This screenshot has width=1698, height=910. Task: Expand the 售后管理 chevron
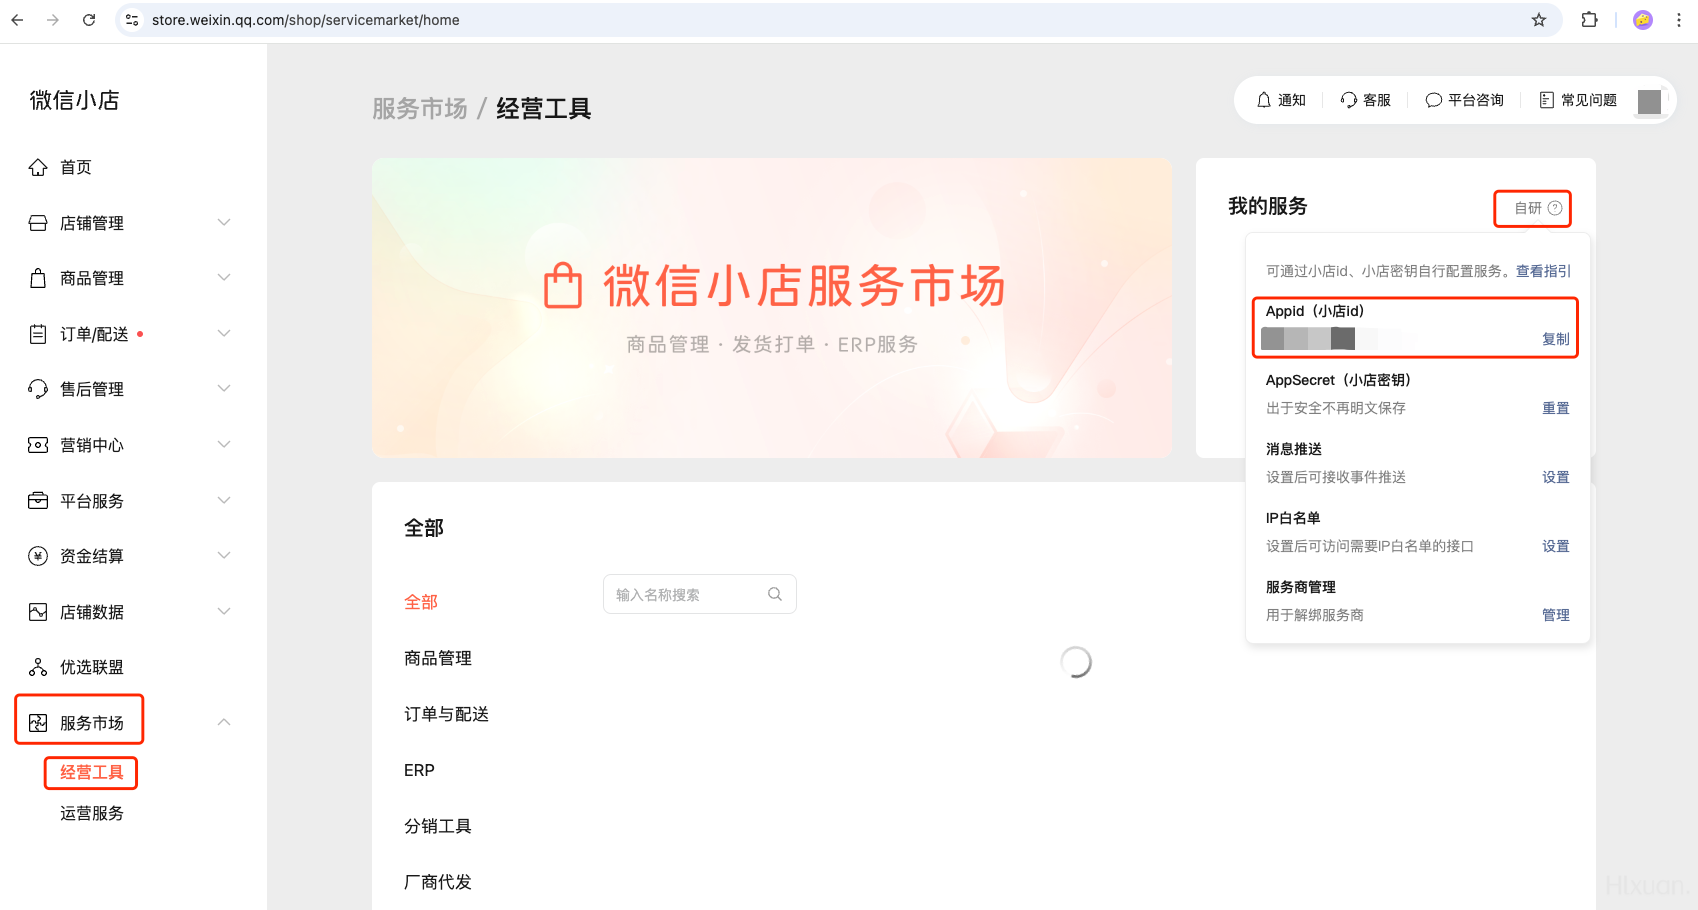coord(224,388)
